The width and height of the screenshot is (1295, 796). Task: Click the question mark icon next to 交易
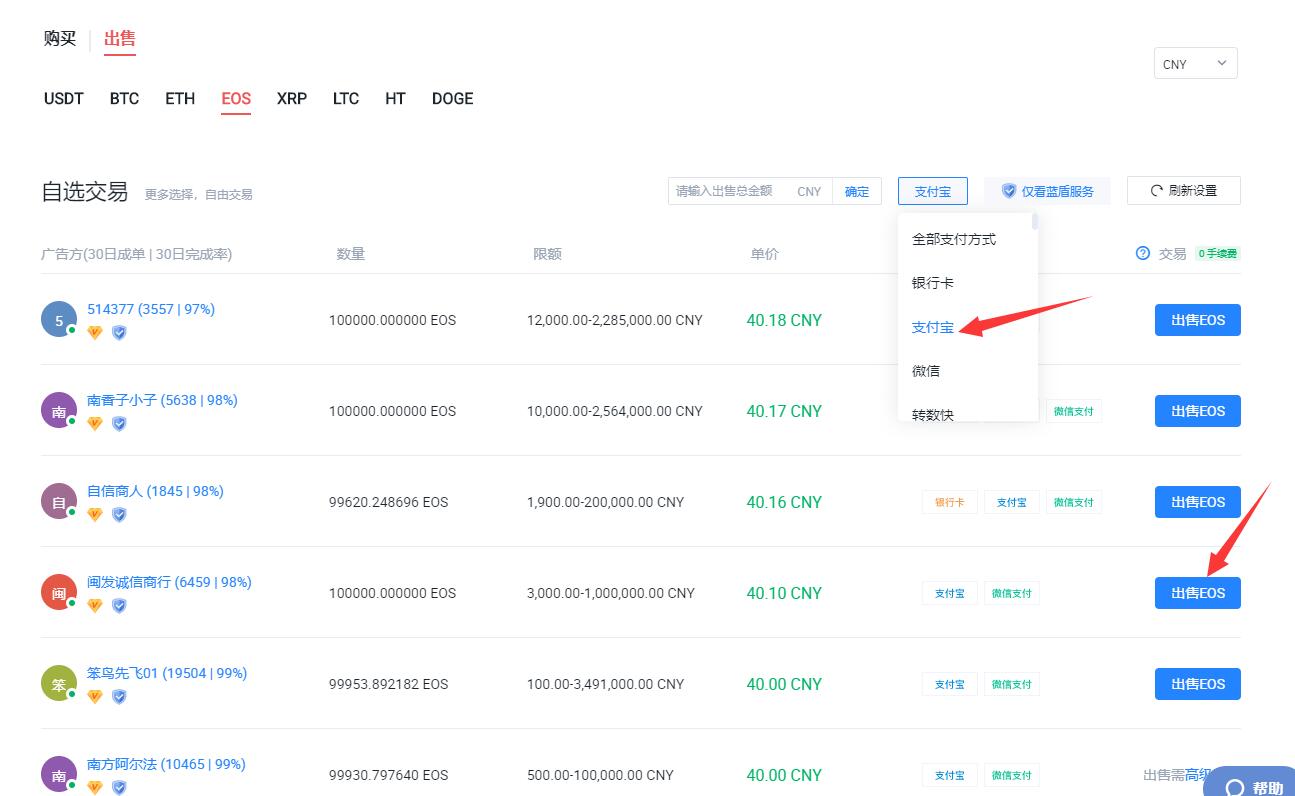point(1143,253)
